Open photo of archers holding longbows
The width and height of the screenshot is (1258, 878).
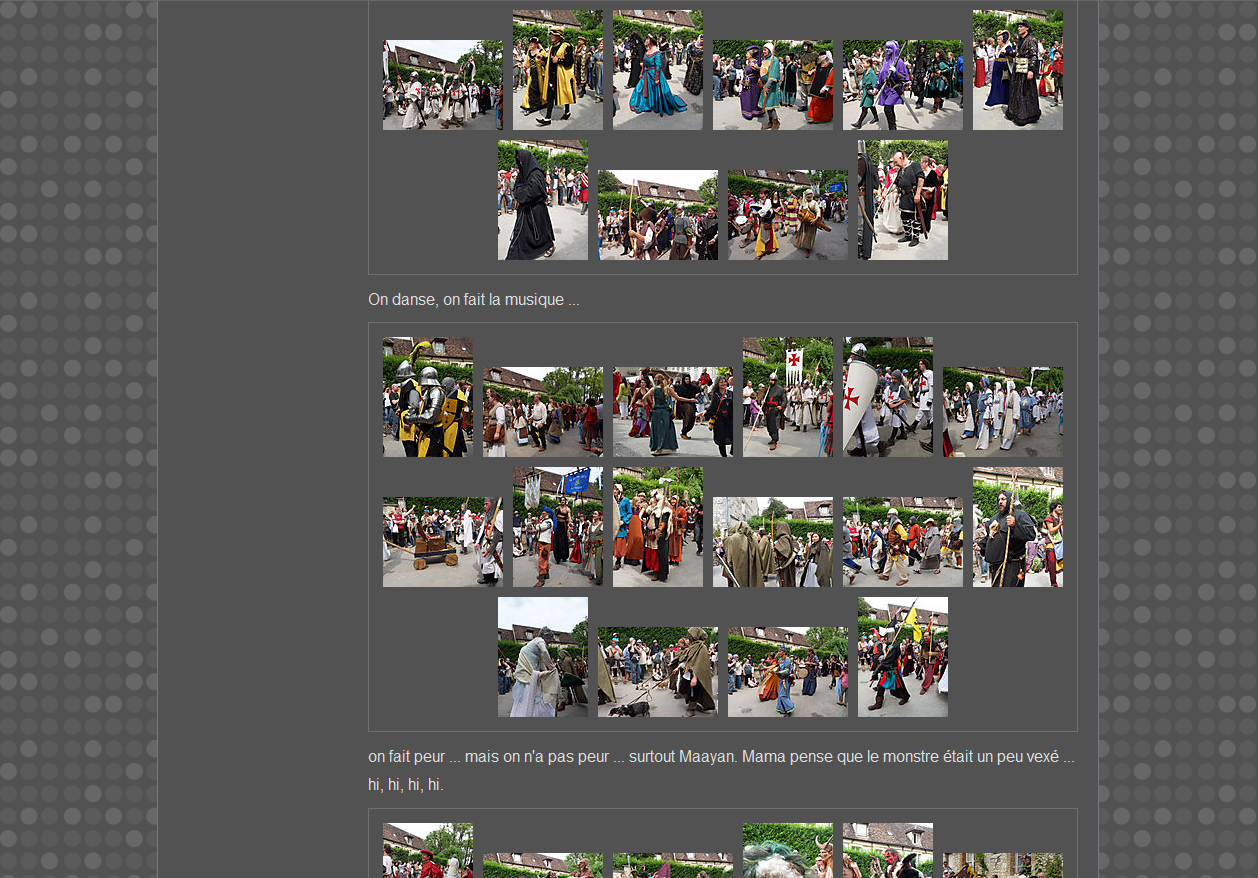(657, 215)
